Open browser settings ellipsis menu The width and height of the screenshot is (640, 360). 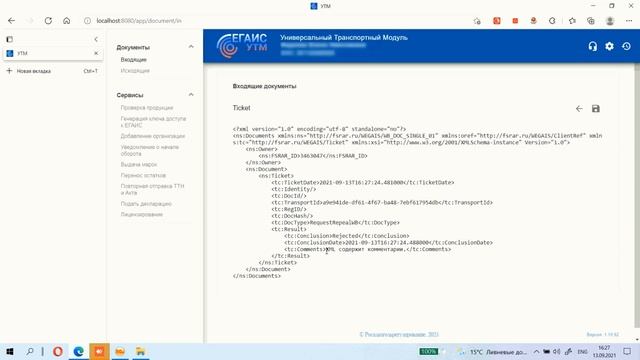click(629, 21)
